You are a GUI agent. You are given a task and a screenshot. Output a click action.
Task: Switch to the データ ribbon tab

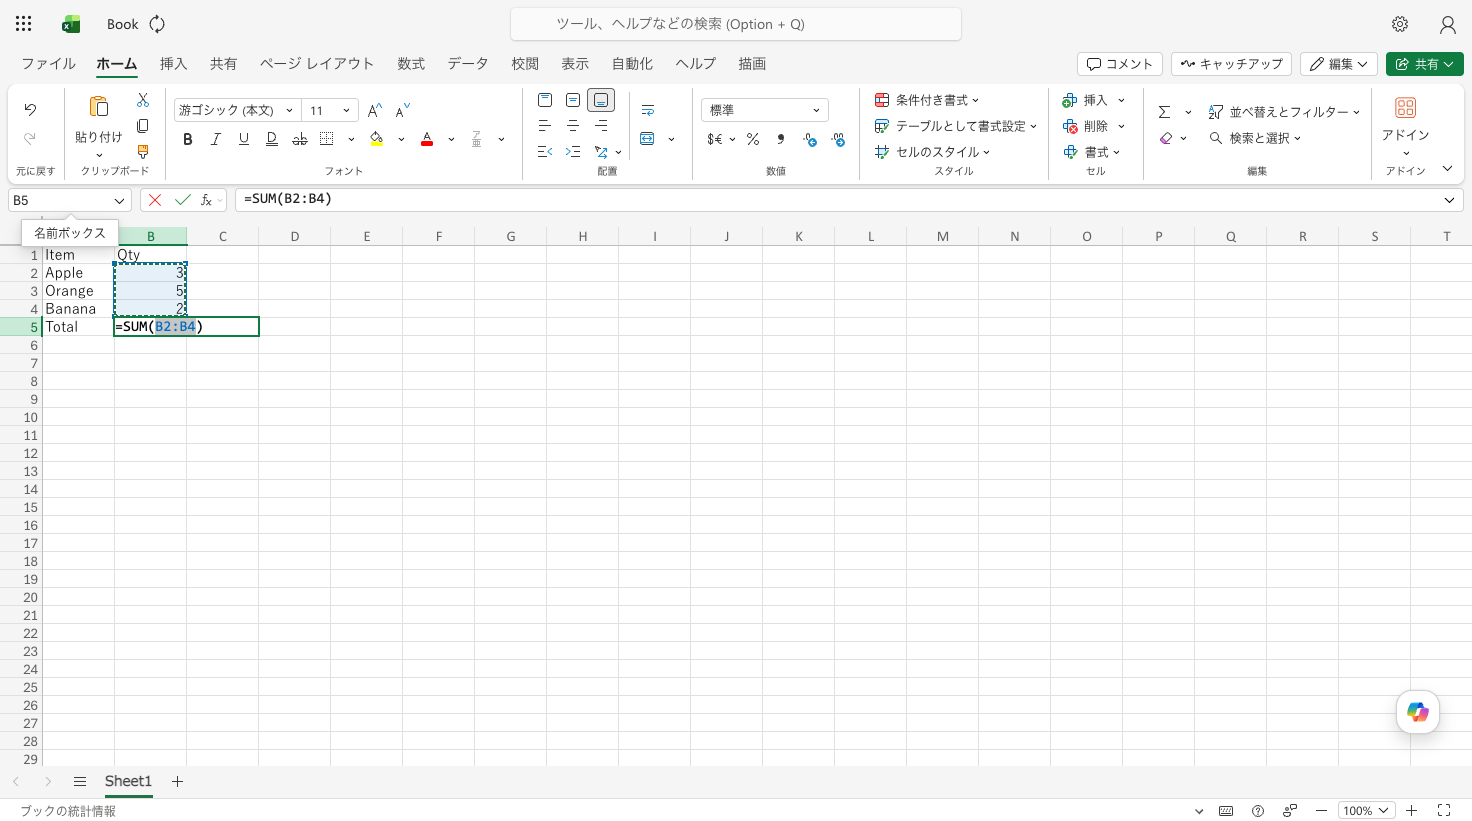468,63
